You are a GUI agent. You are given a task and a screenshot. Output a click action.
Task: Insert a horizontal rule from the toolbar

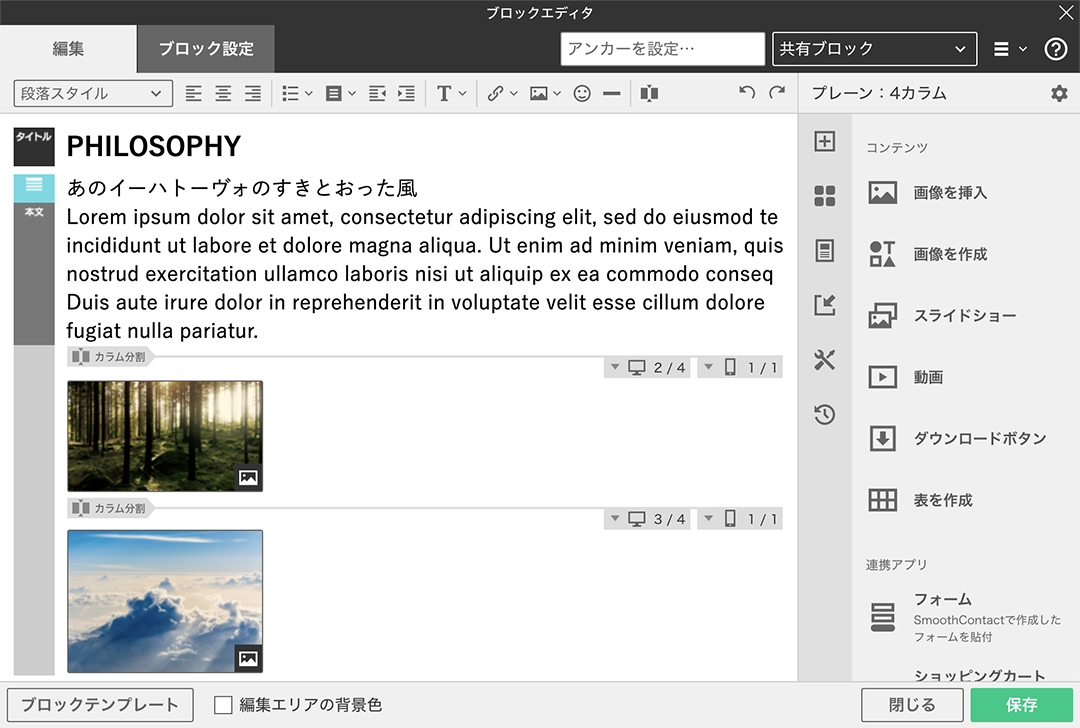click(x=612, y=93)
